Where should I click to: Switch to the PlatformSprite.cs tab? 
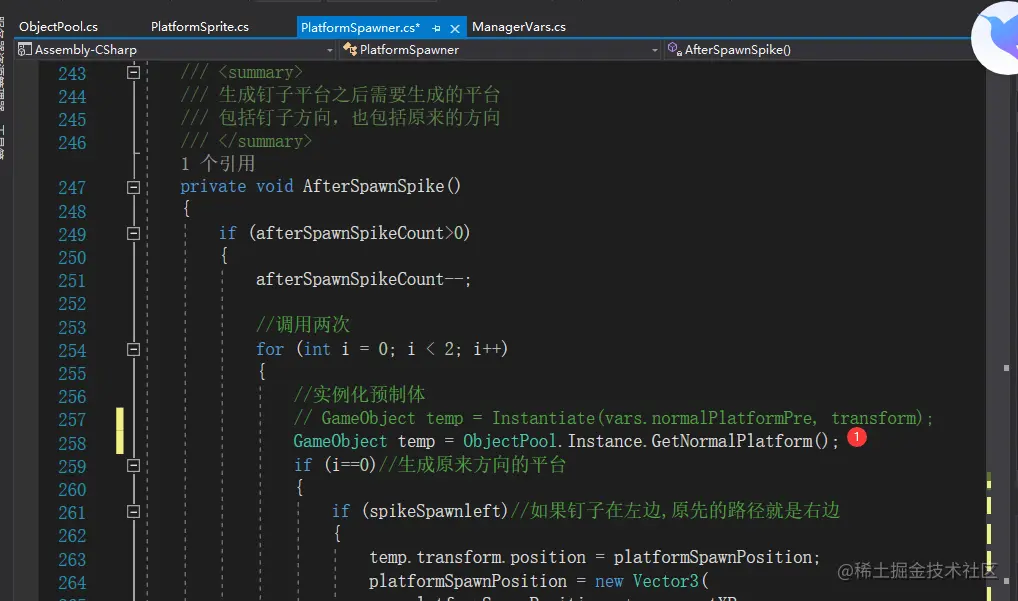[200, 27]
